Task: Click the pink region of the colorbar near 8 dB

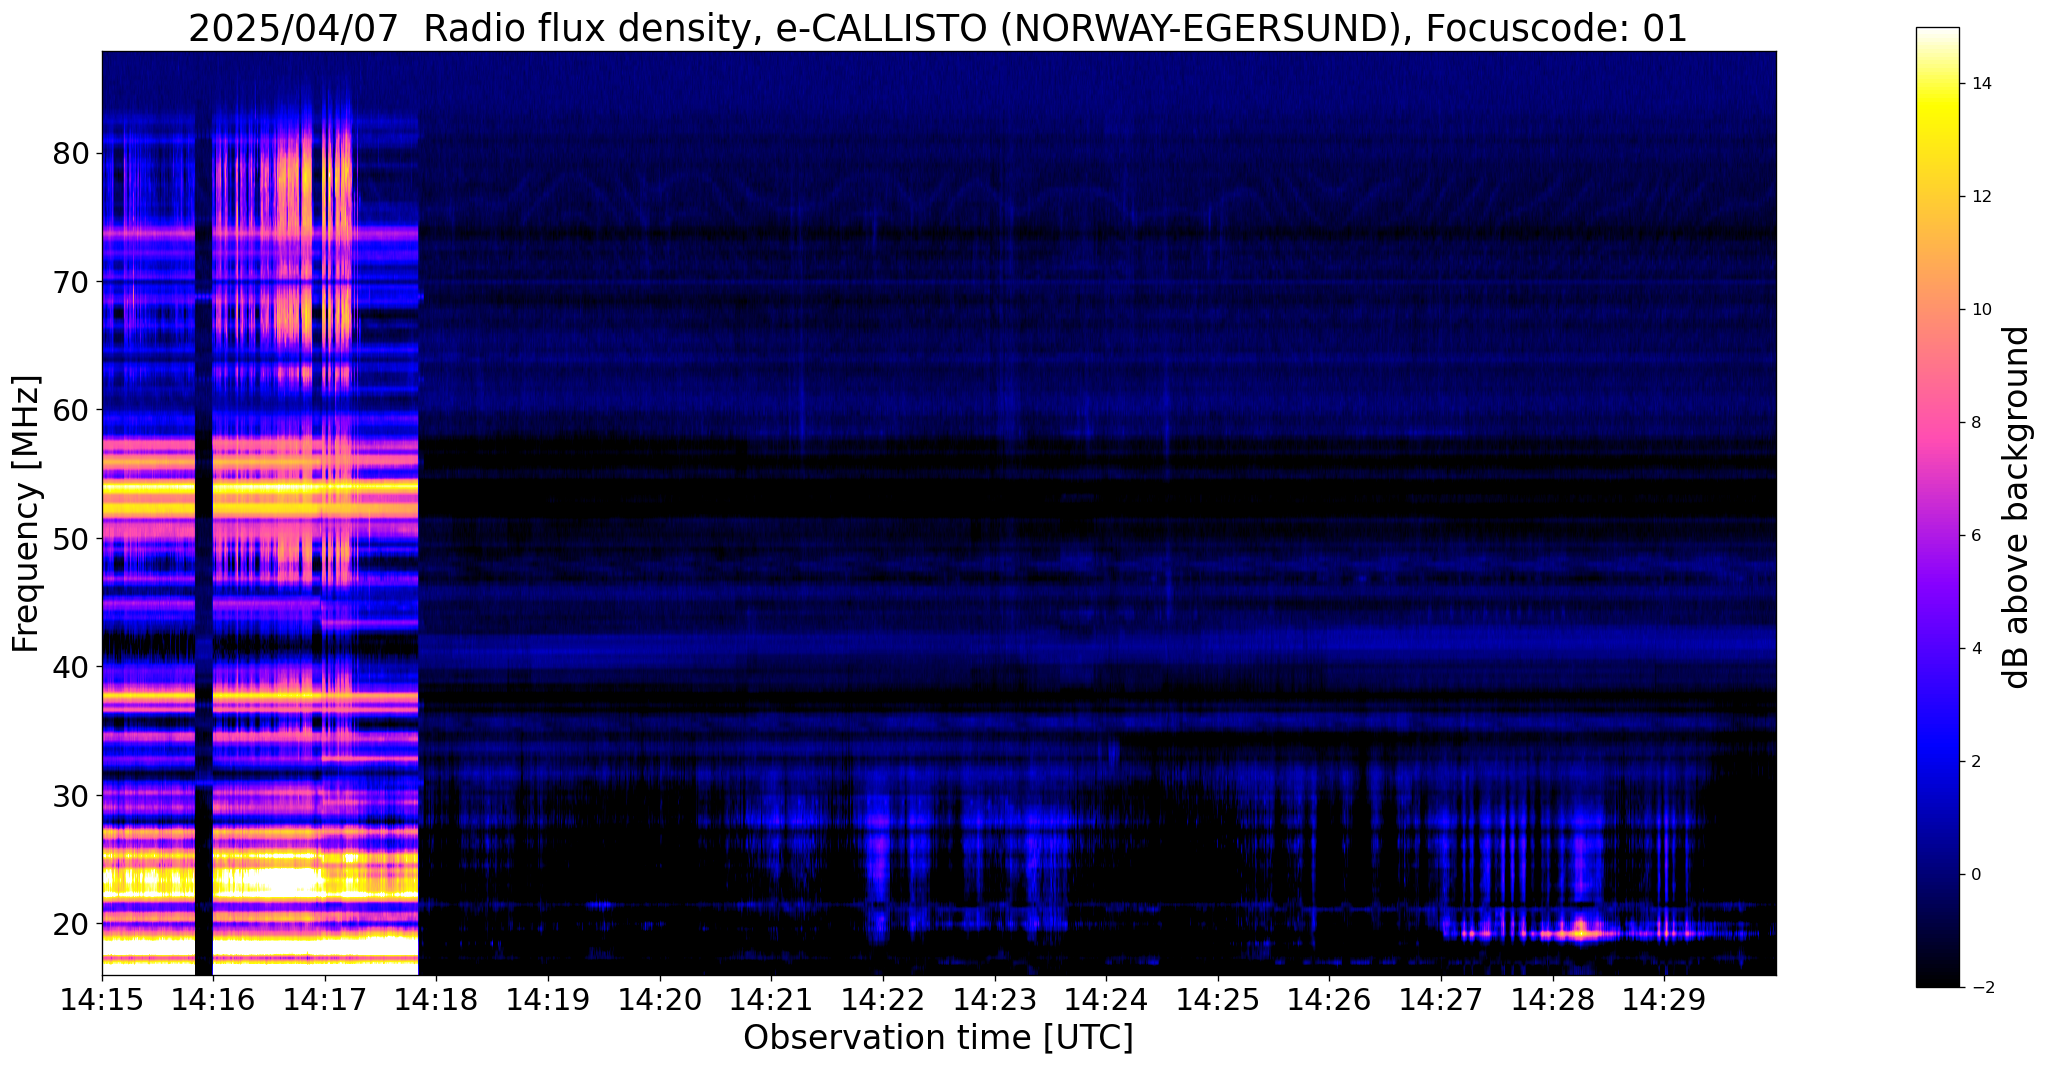Action: 1937,423
